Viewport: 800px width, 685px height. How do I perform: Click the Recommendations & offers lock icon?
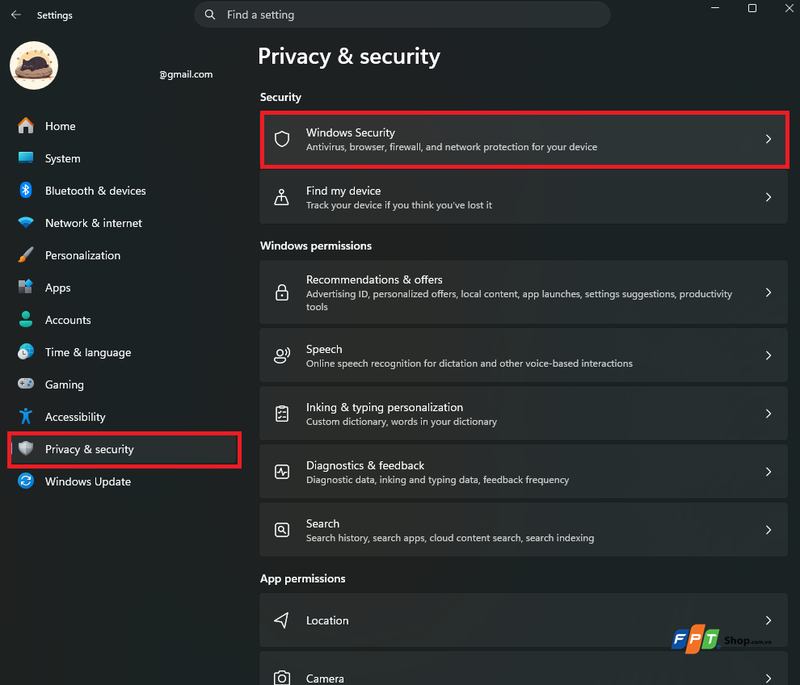pos(282,292)
